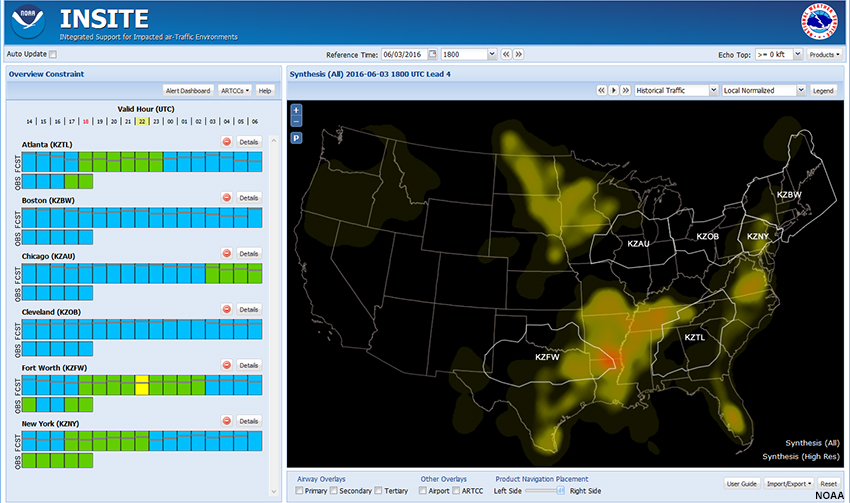This screenshot has height=503, width=850.
Task: Show the map Legend
Action: tap(823, 91)
